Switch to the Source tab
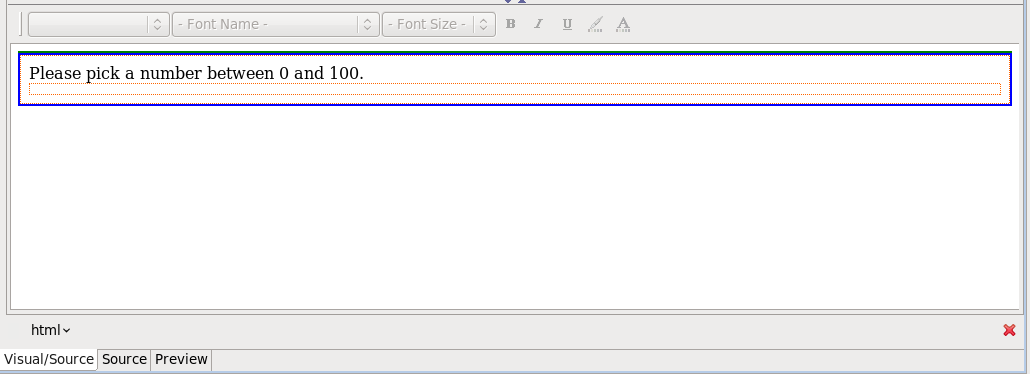Viewport: 1030px width, 374px height. click(124, 360)
